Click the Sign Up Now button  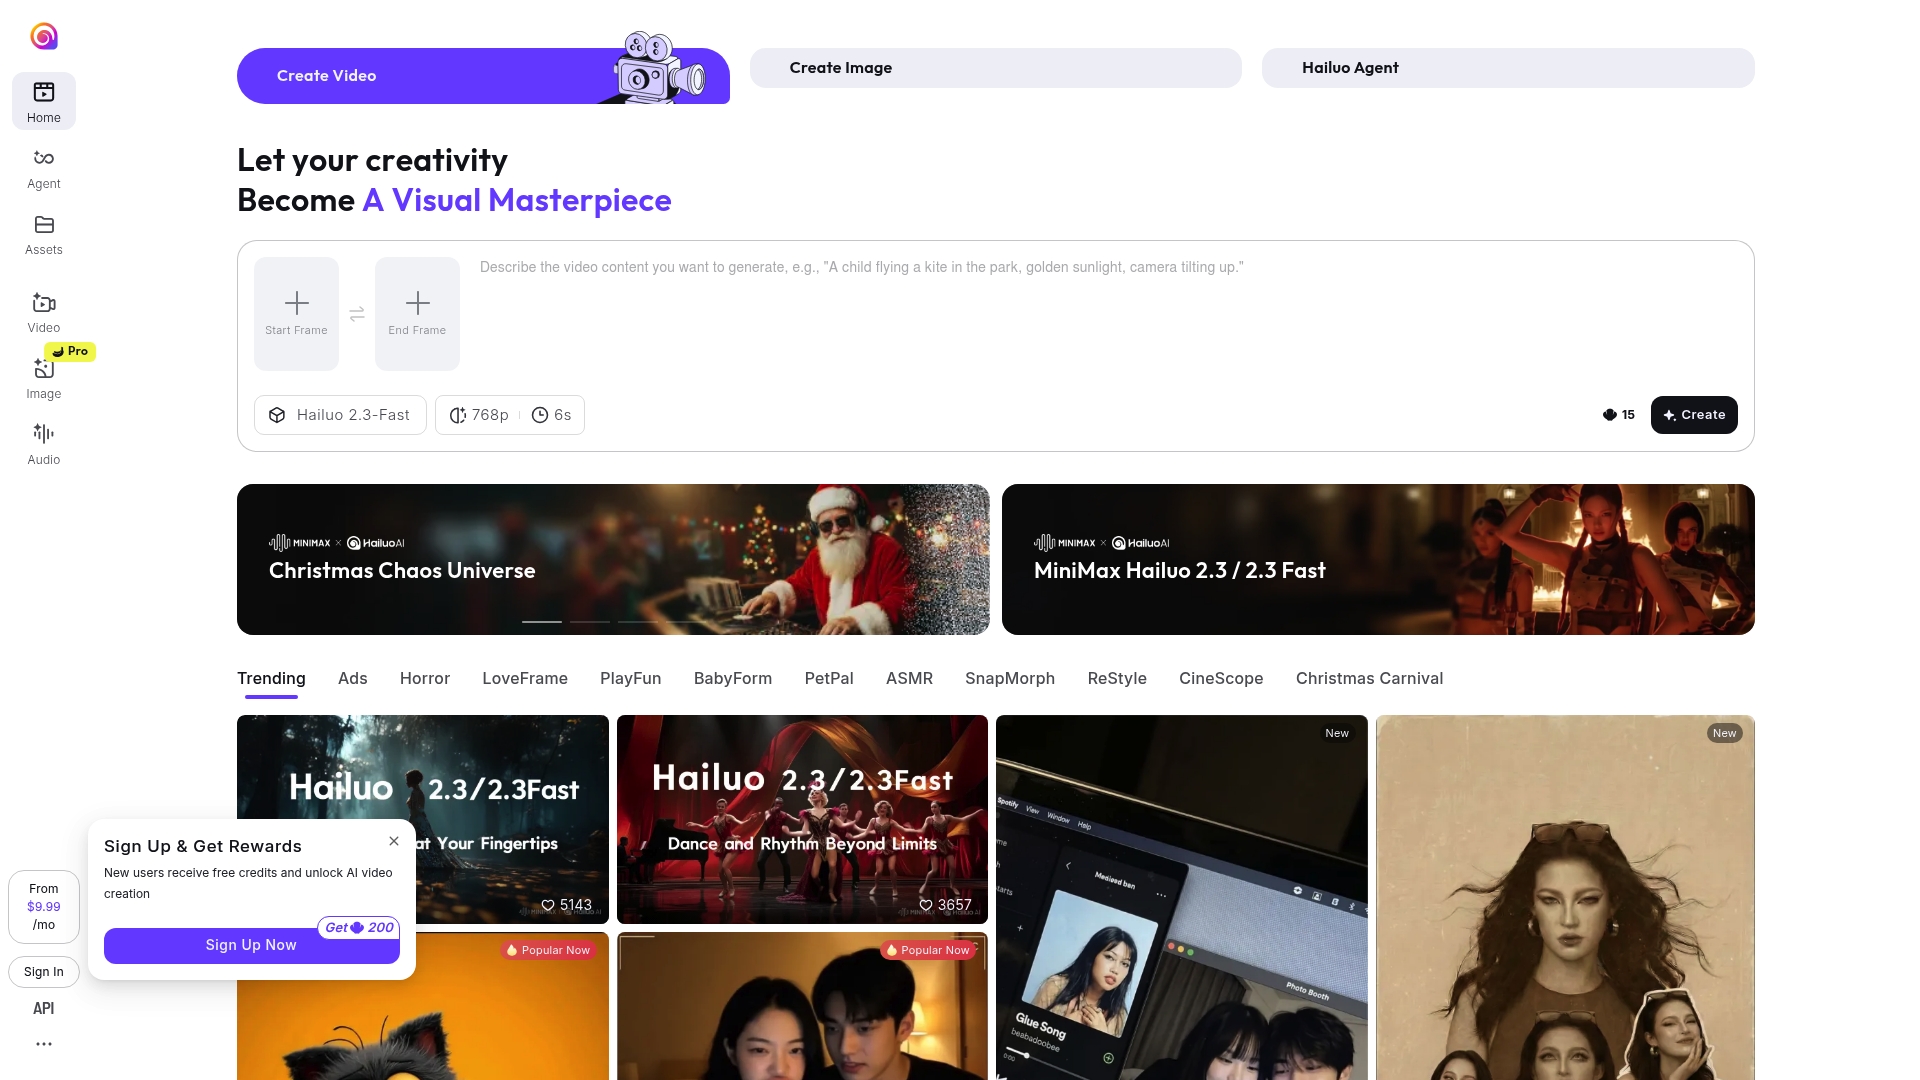252,946
